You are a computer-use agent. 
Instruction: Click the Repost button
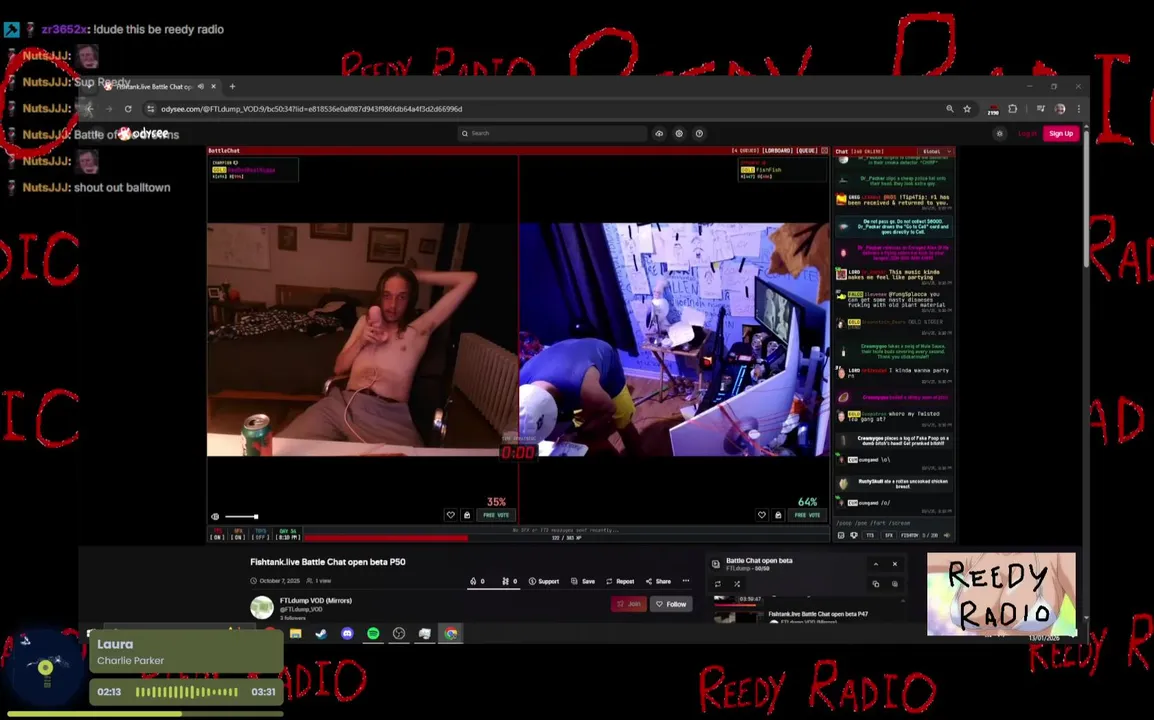[x=620, y=582]
